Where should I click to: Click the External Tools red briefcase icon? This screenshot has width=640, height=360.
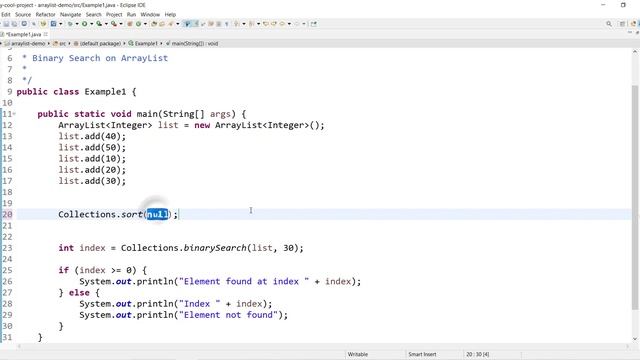click(x=114, y=24)
